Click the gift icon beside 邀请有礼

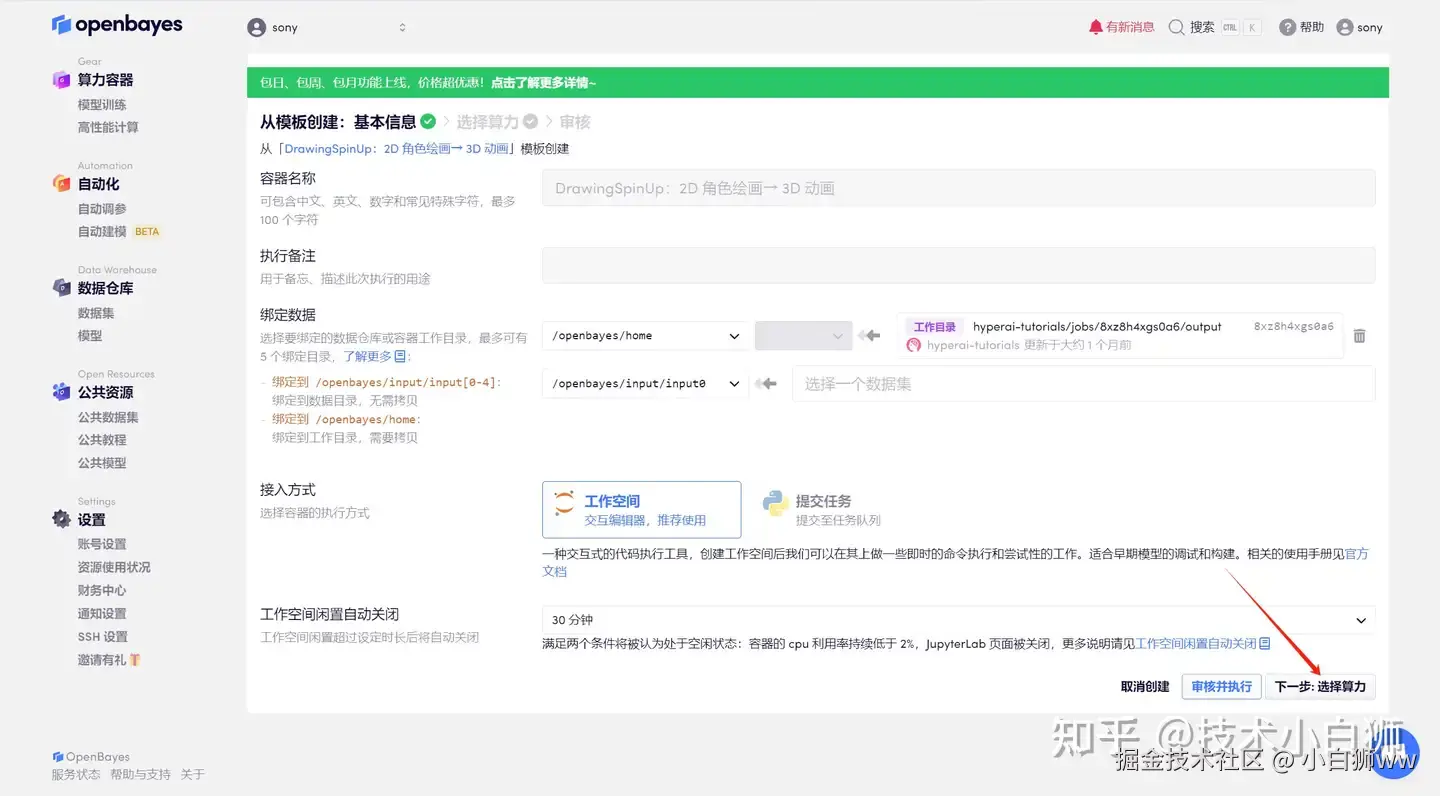[134, 660]
